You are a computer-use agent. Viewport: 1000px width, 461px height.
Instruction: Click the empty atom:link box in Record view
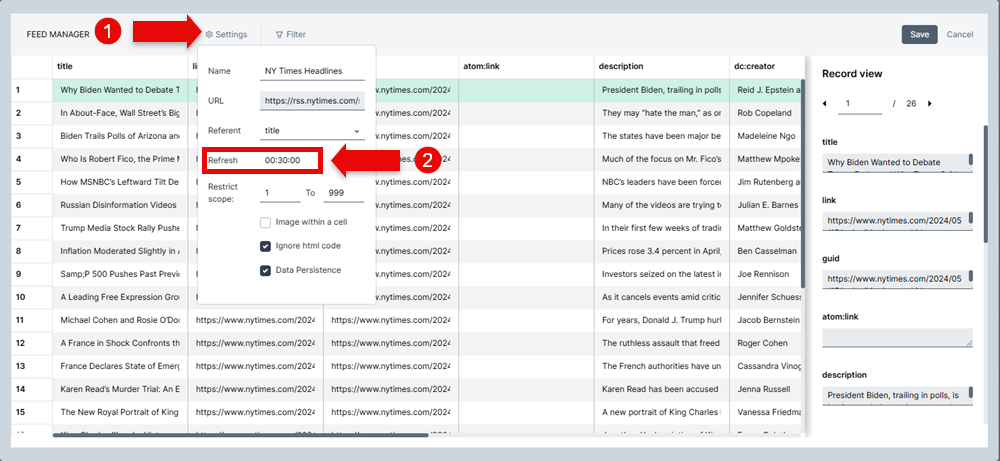click(897, 338)
